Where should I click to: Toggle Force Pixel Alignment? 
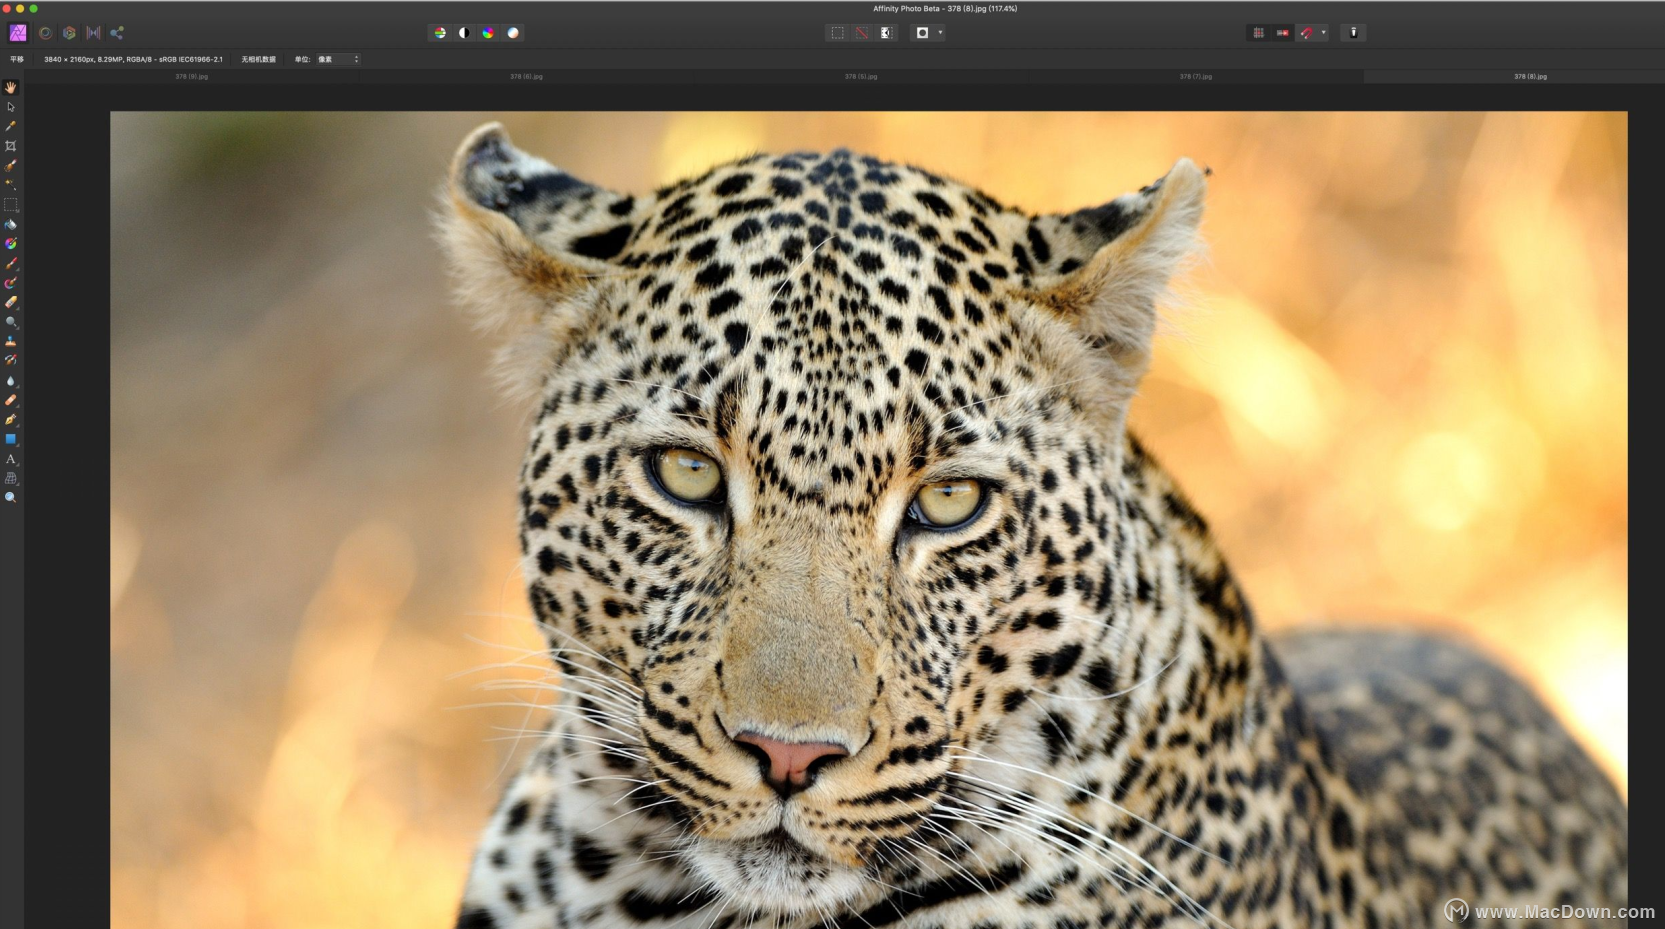1282,33
